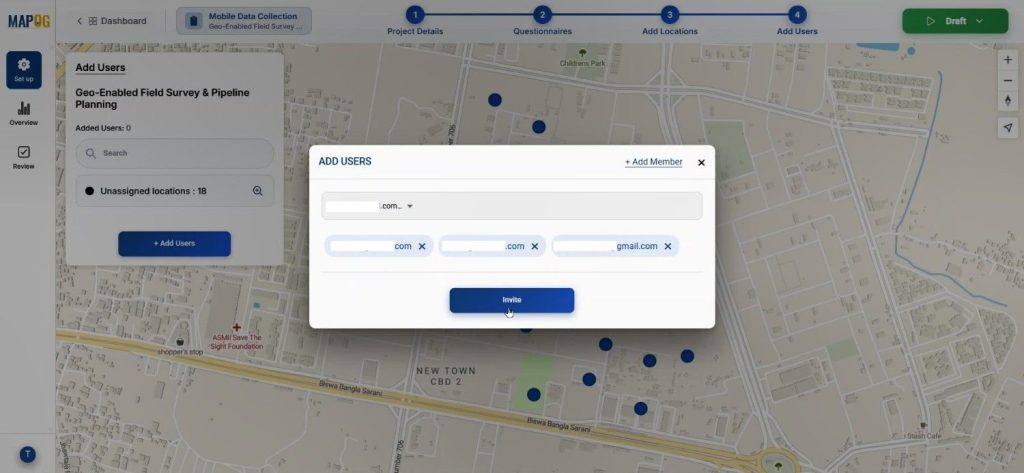The image size is (1024, 473).
Task: Open Mobile Data Collection project chip
Action: [x=244, y=21]
